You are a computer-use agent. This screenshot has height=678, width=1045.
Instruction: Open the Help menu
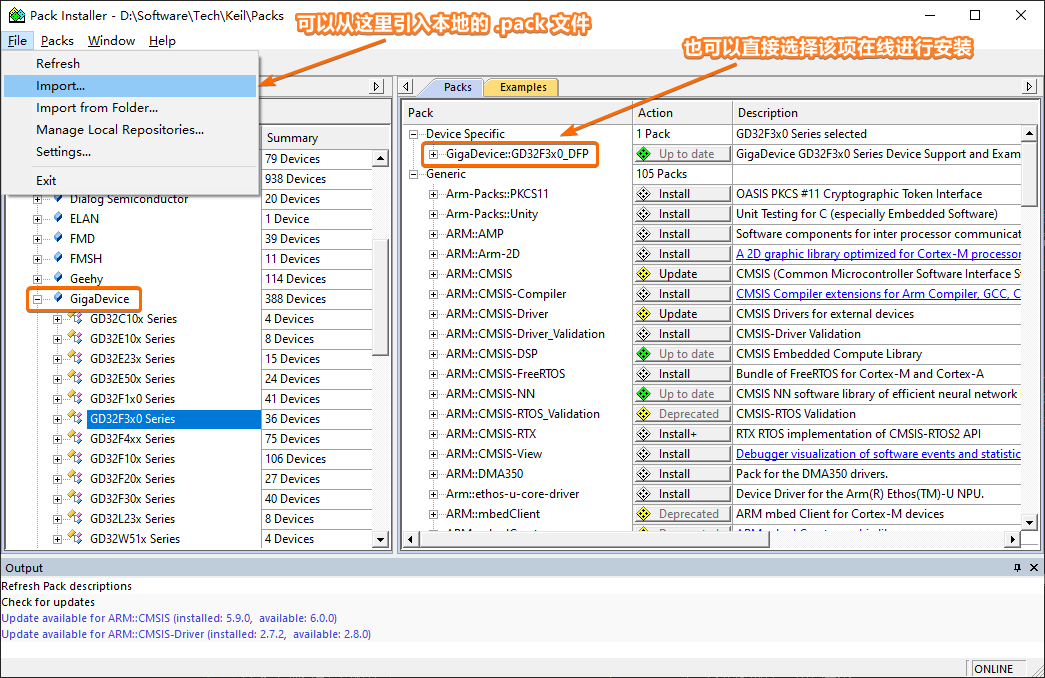point(162,41)
